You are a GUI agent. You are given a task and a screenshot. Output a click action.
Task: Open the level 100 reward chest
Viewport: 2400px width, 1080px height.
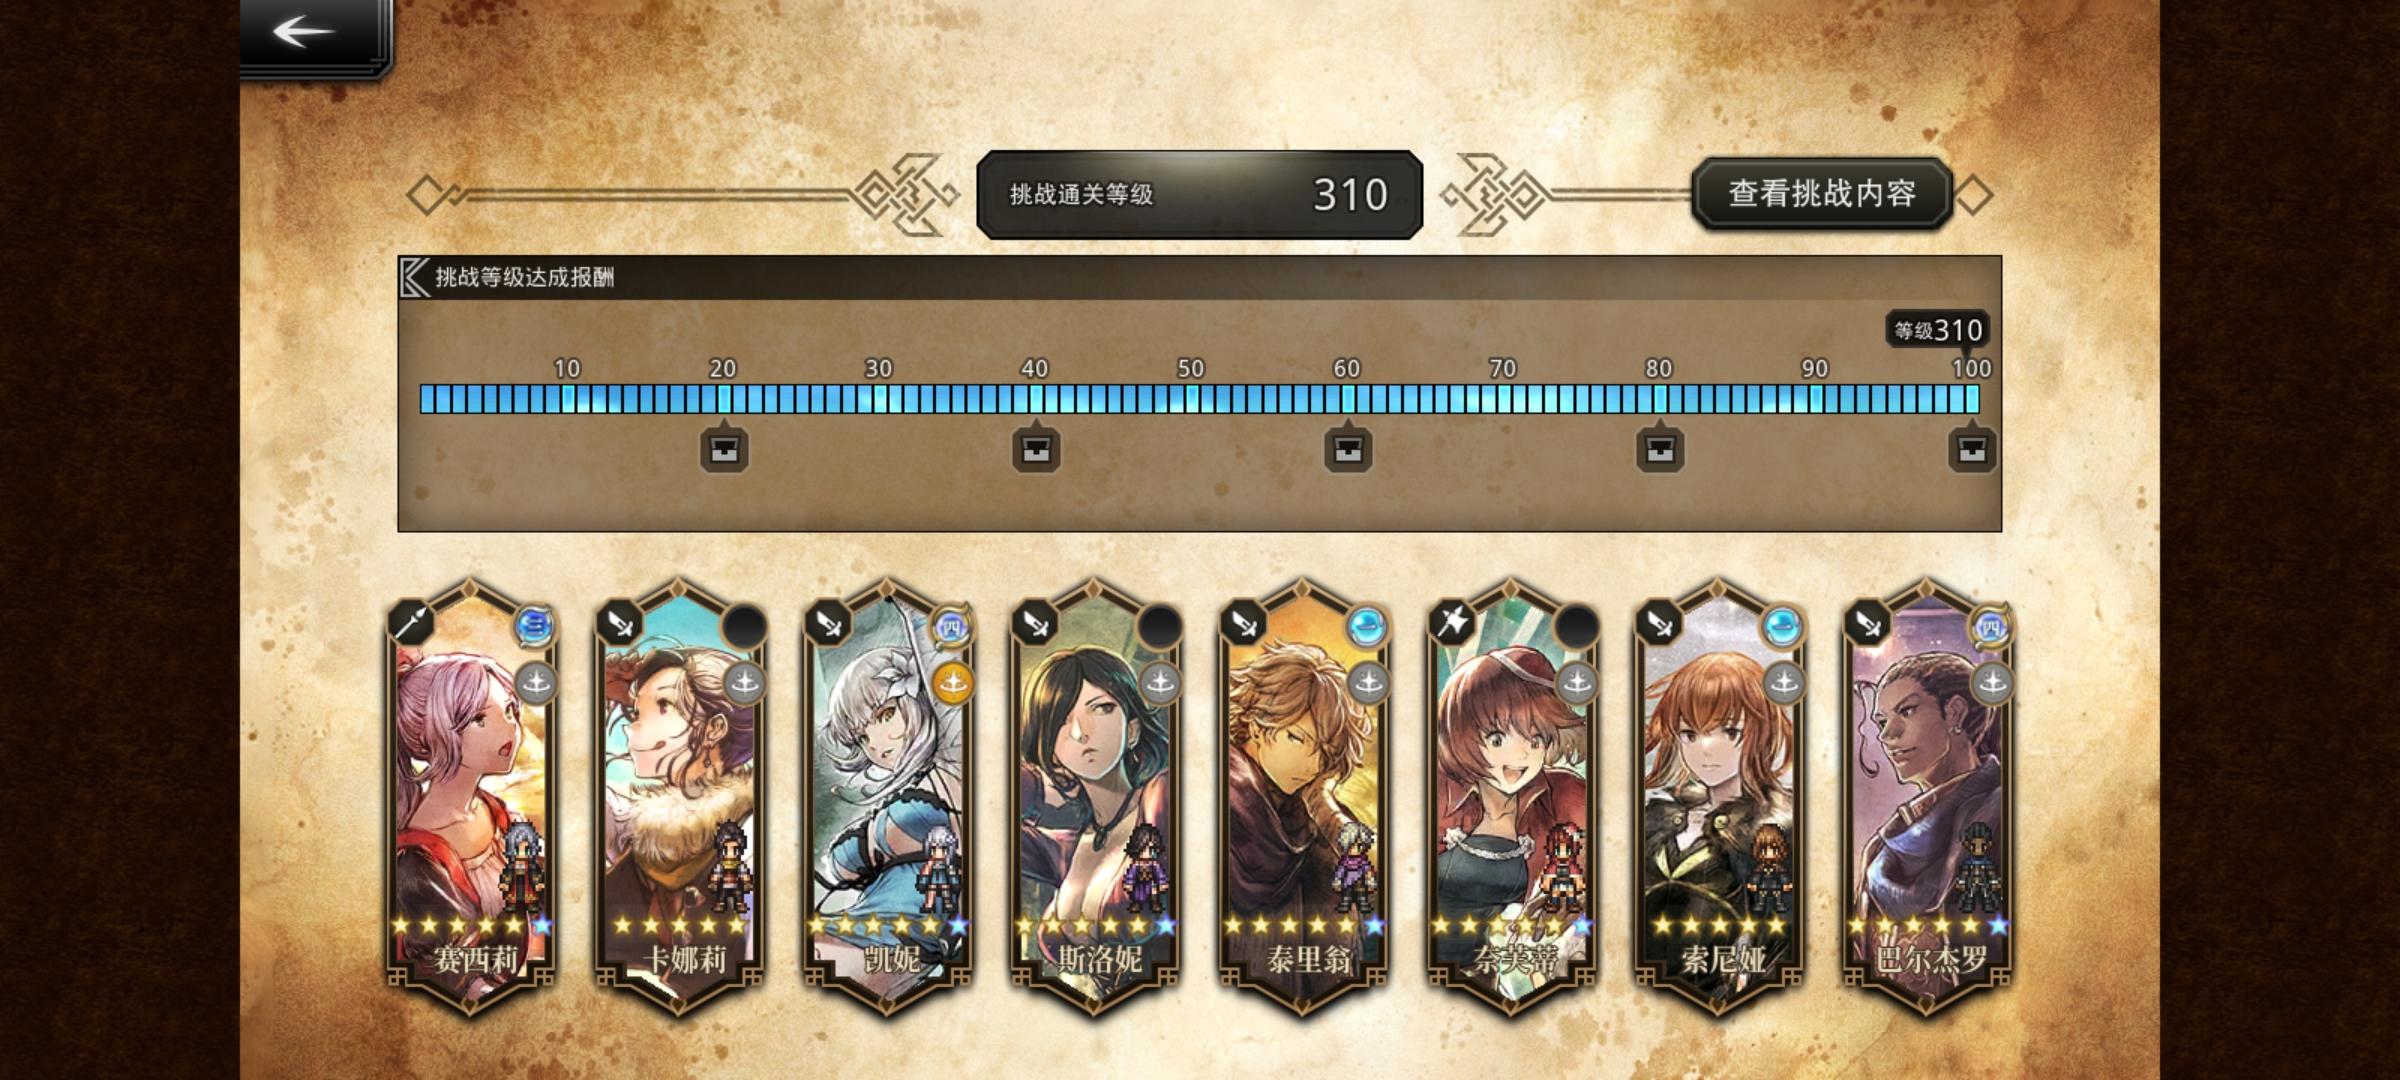pos(1972,449)
